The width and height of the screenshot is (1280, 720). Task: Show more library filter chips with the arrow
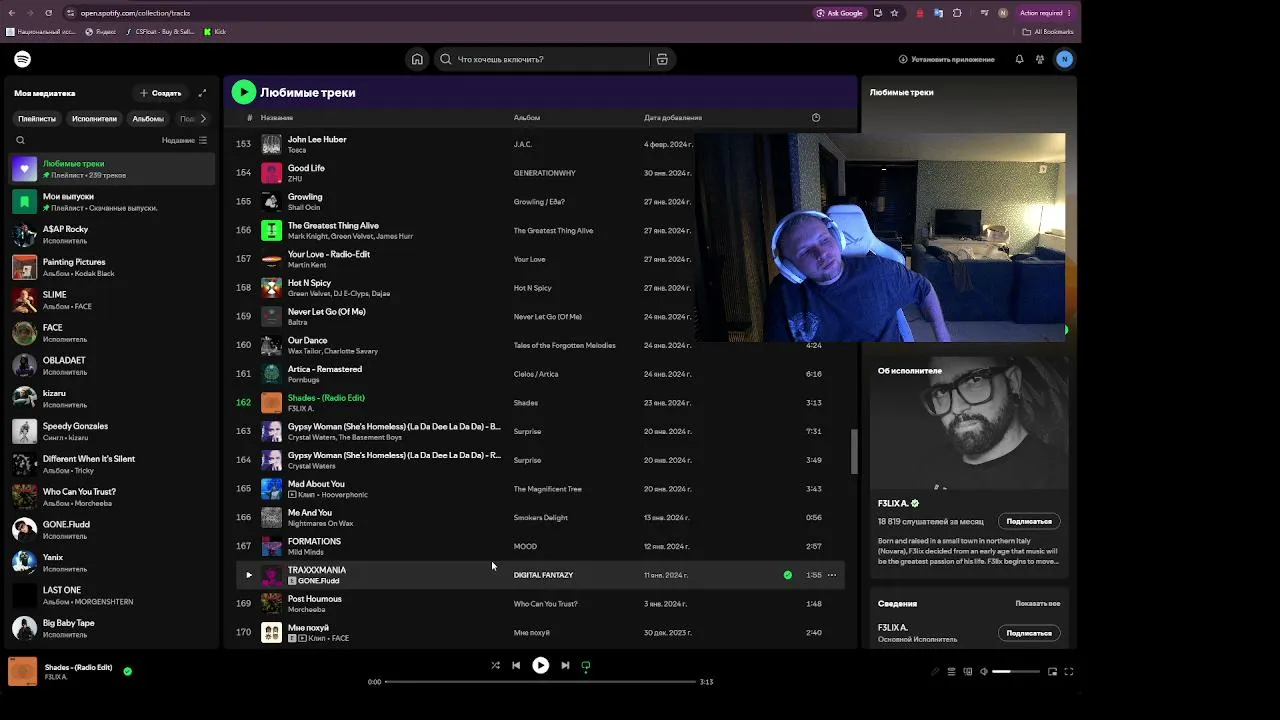point(203,118)
